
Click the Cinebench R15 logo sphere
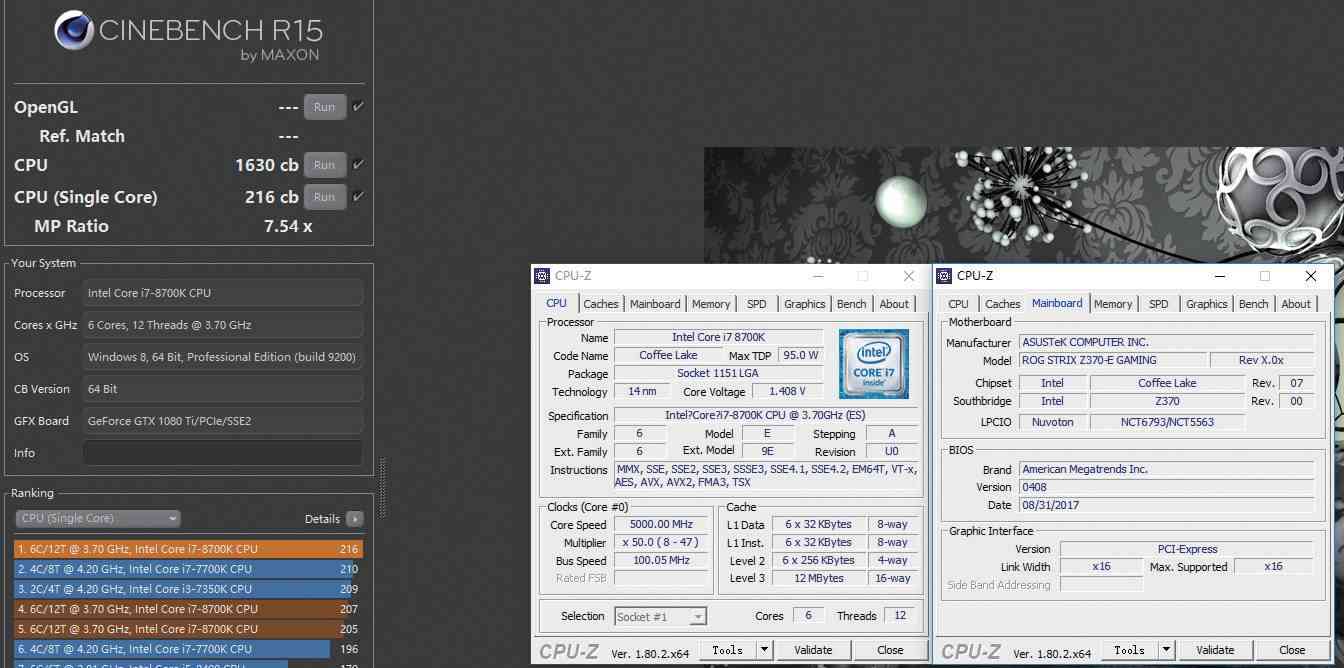click(x=74, y=31)
